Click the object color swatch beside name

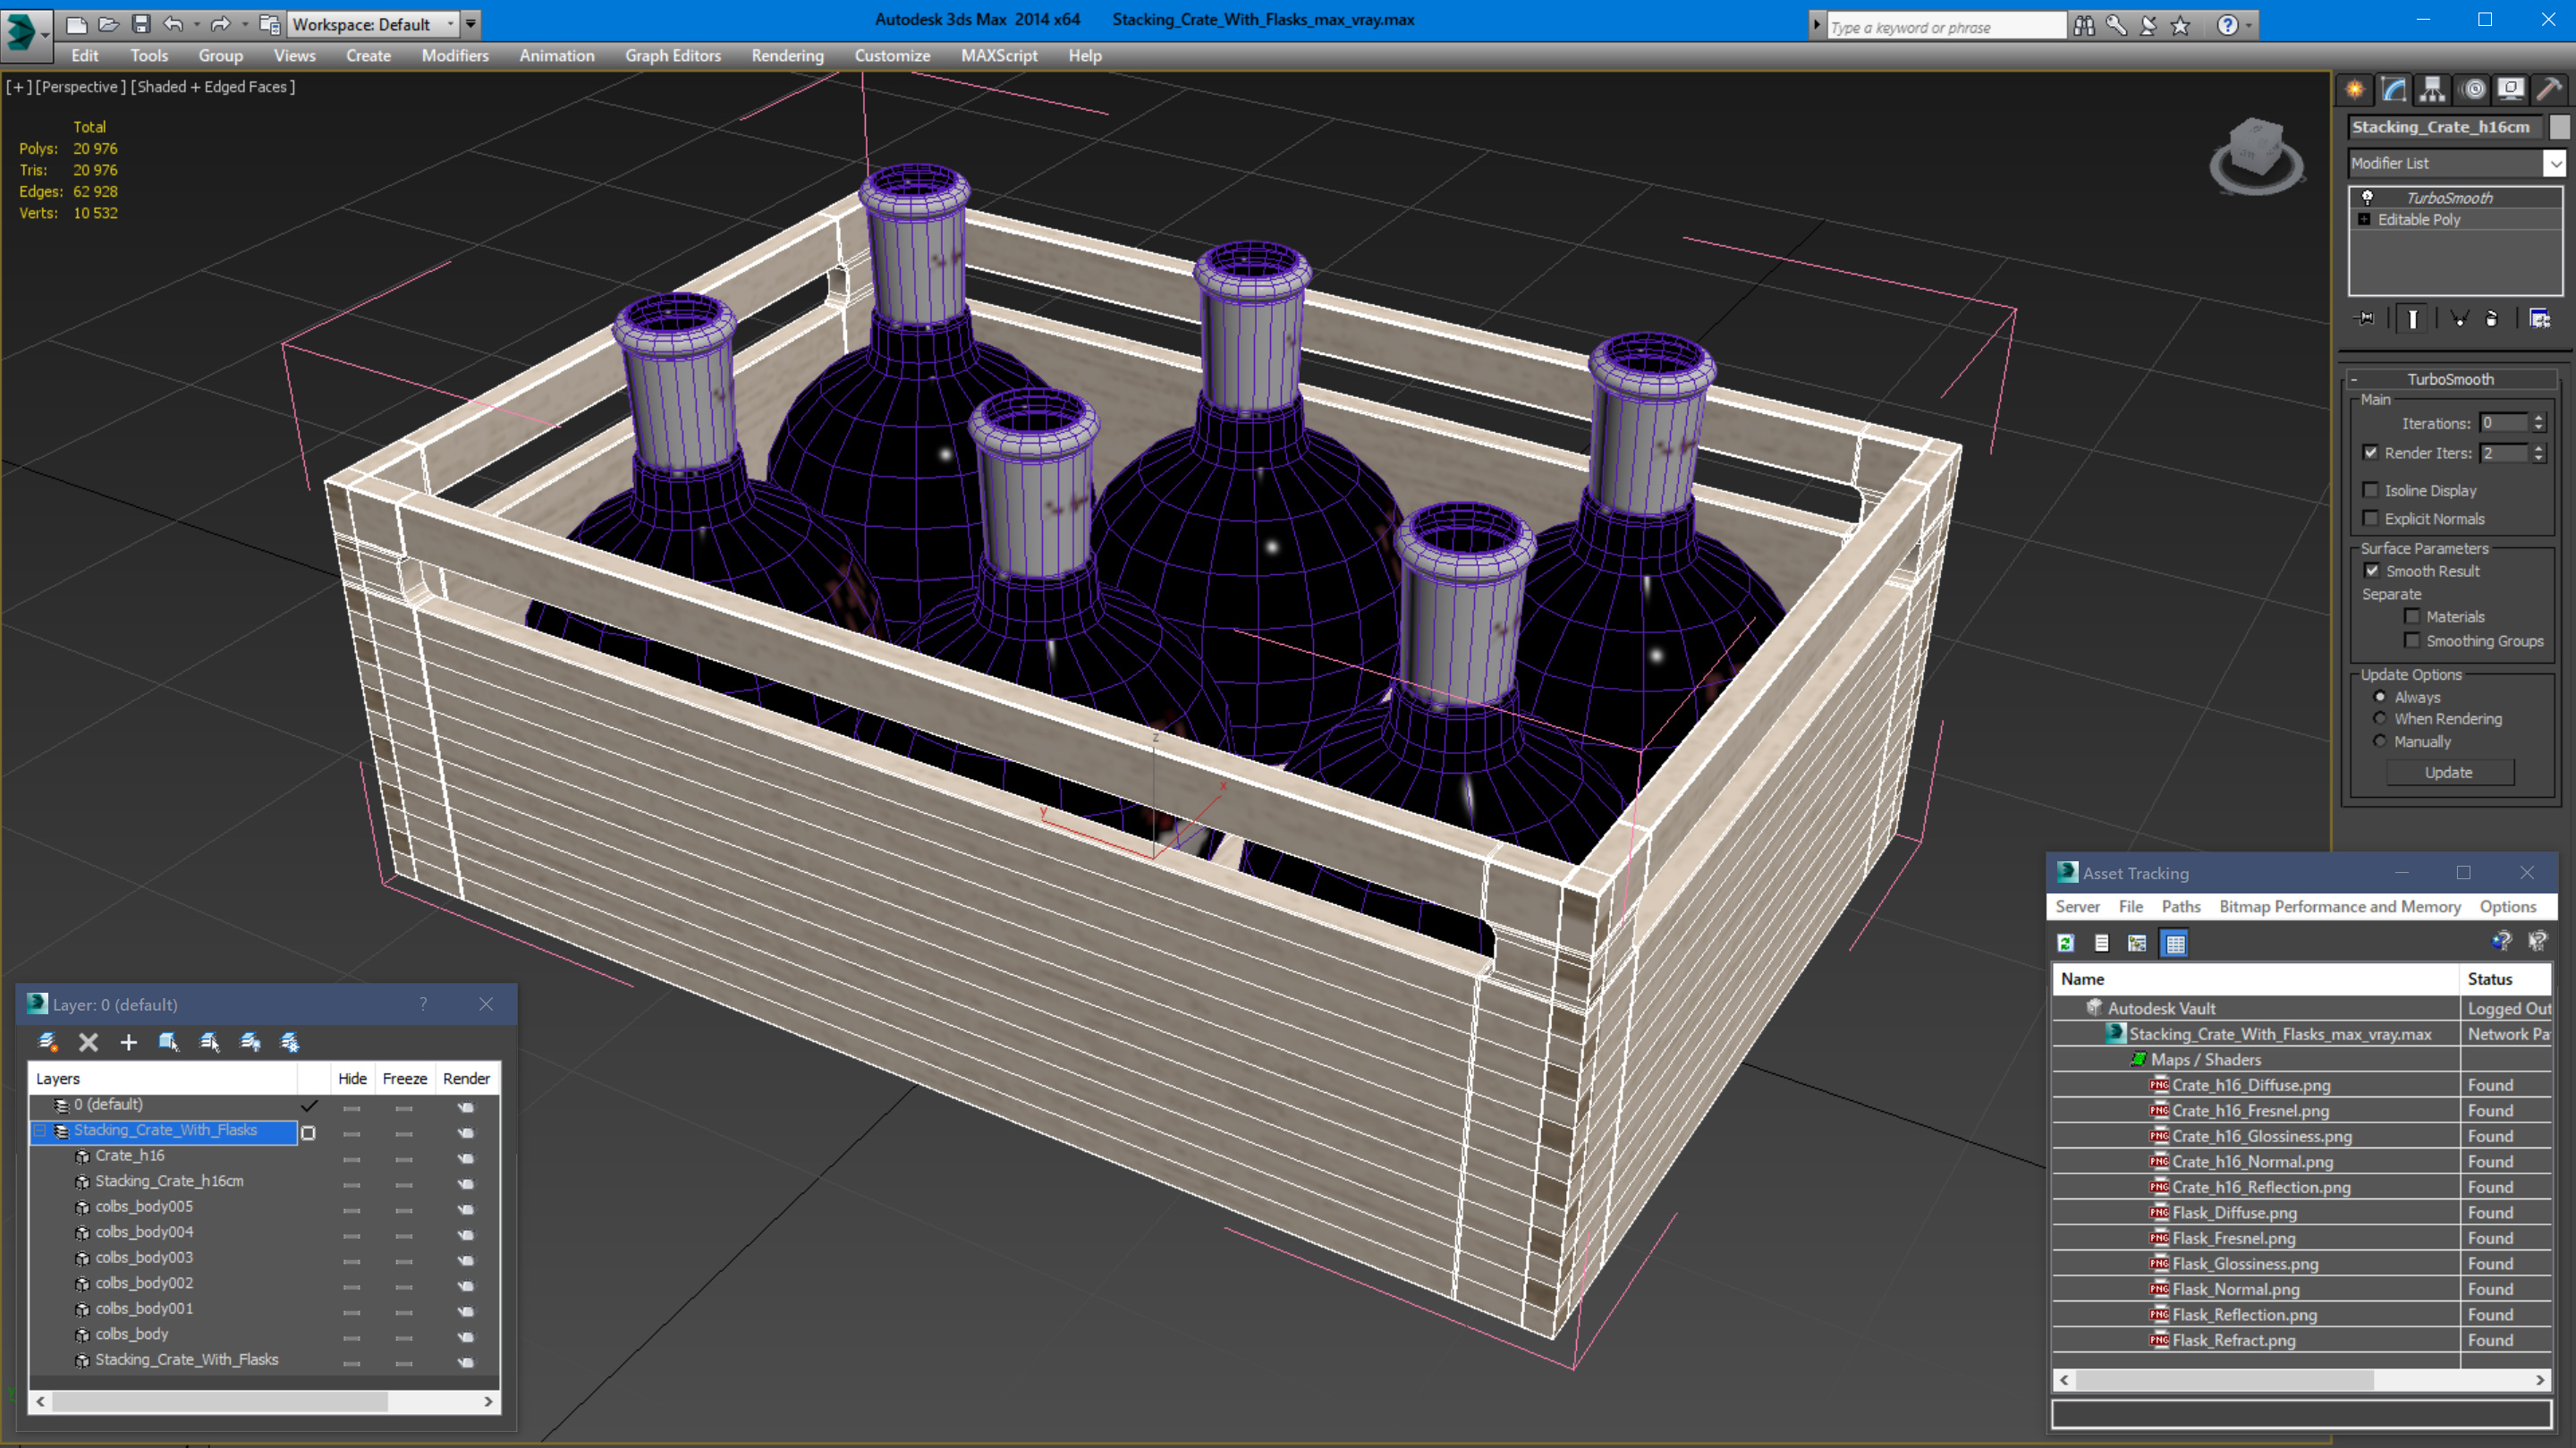tap(2559, 127)
